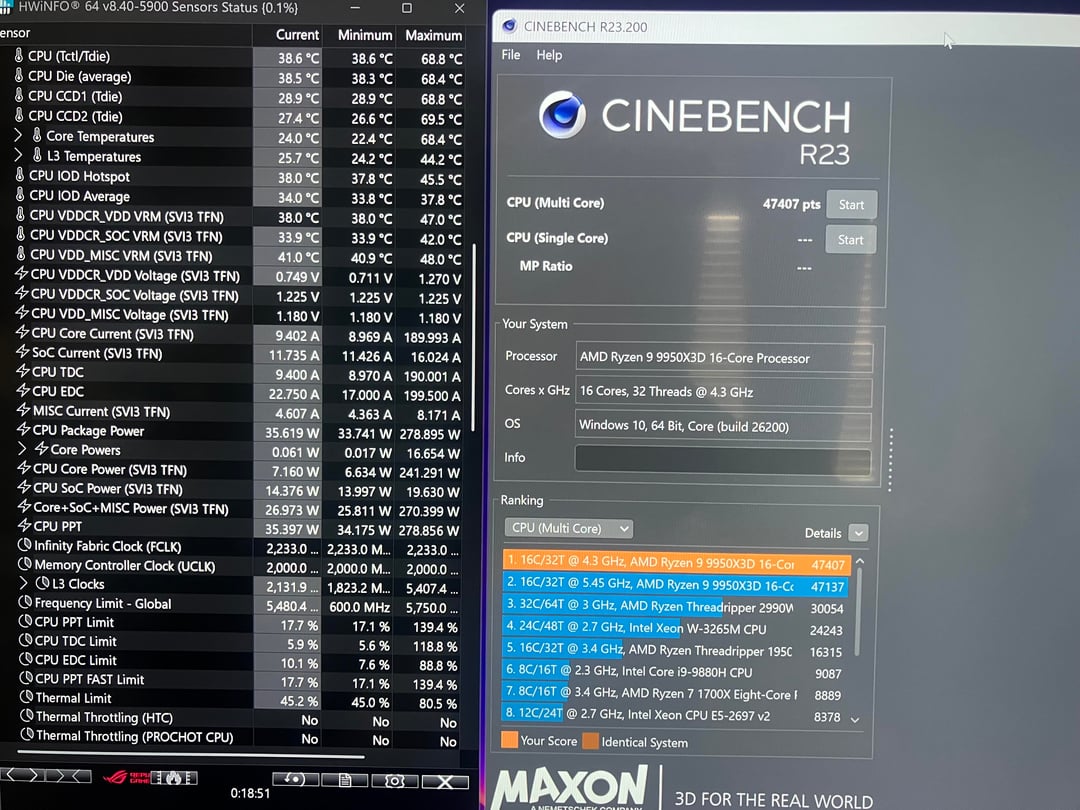Click the flame icon button in HWiNFO toolbar
Viewport: 1080px width, 810px height.
click(174, 778)
